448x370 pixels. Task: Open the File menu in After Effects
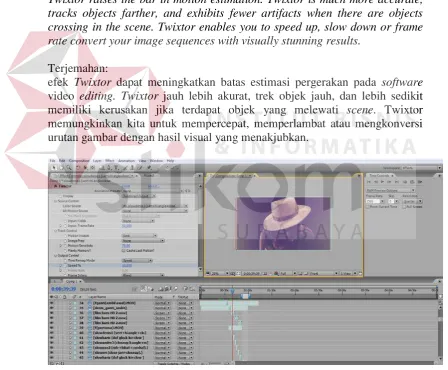52,161
